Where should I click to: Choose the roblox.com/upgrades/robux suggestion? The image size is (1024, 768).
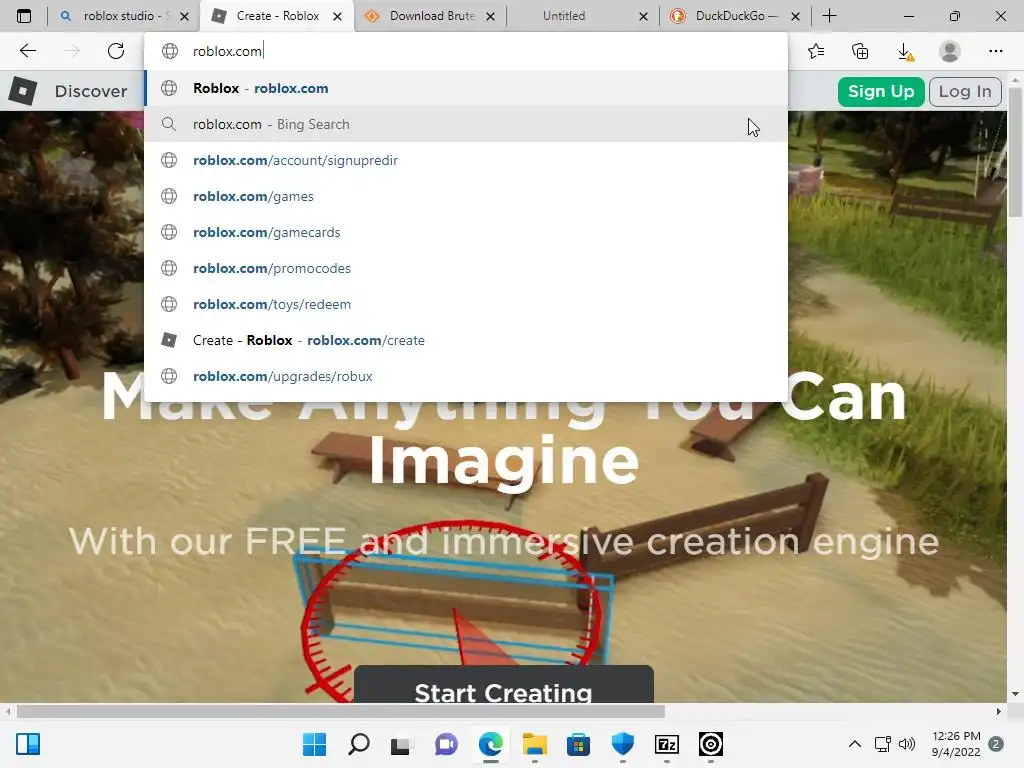pyautogui.click(x=466, y=376)
